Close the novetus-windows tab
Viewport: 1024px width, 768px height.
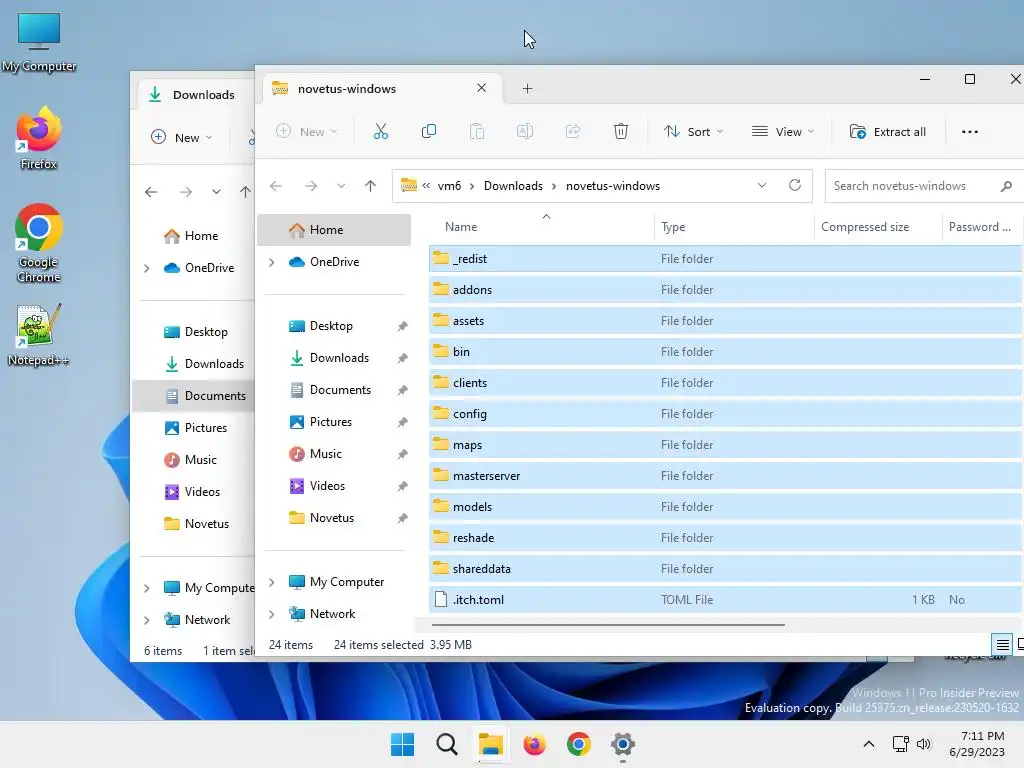[x=481, y=88]
